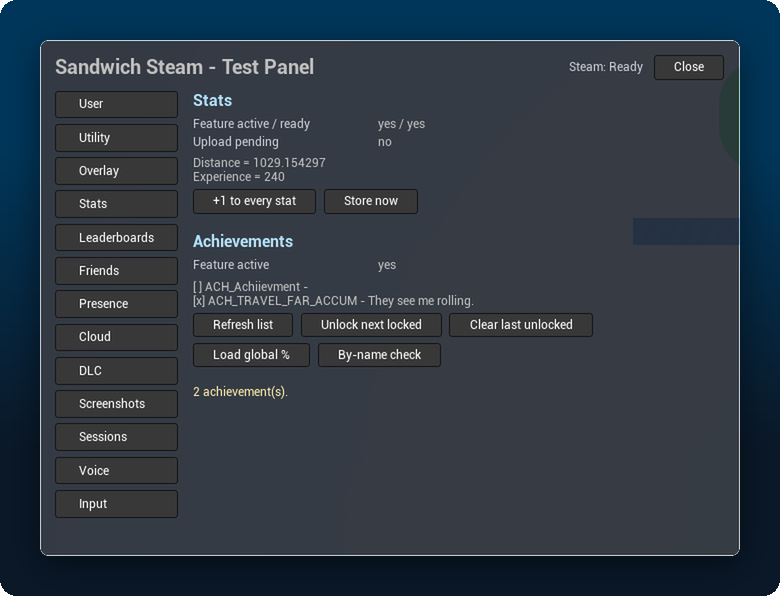Click the Stats section heading

(212, 100)
